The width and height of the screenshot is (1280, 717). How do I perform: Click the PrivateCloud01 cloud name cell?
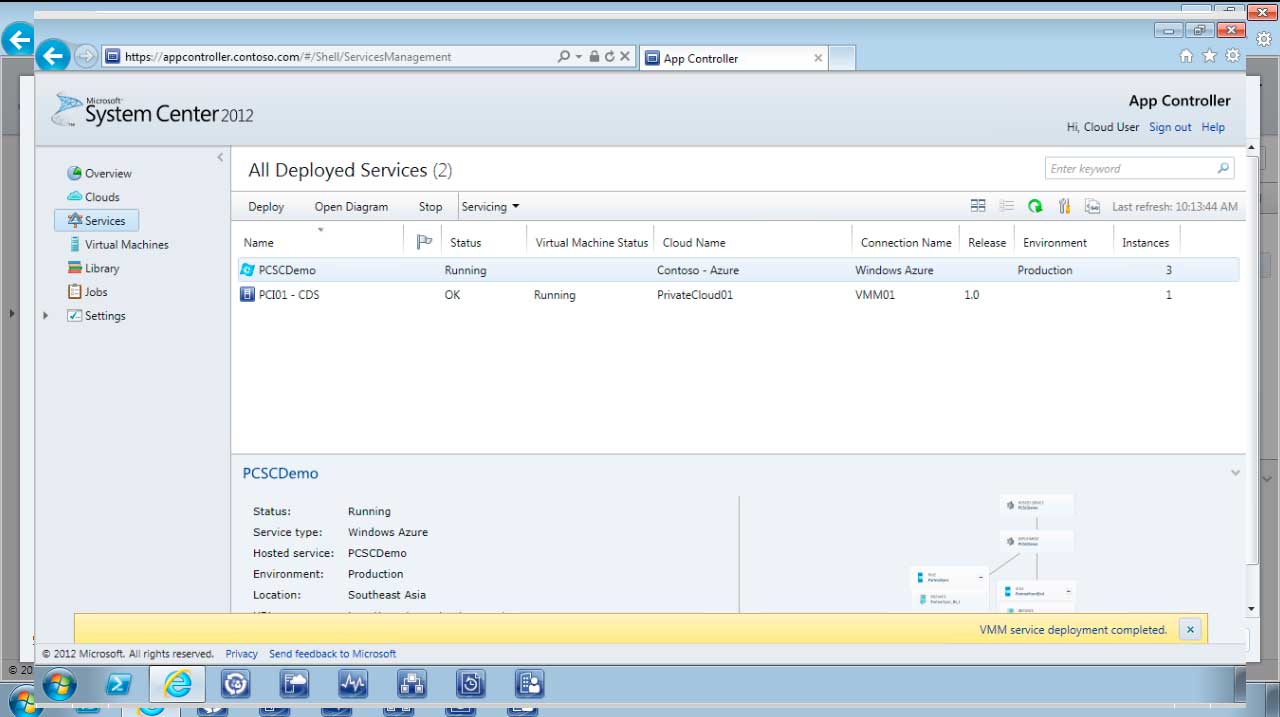(x=695, y=295)
